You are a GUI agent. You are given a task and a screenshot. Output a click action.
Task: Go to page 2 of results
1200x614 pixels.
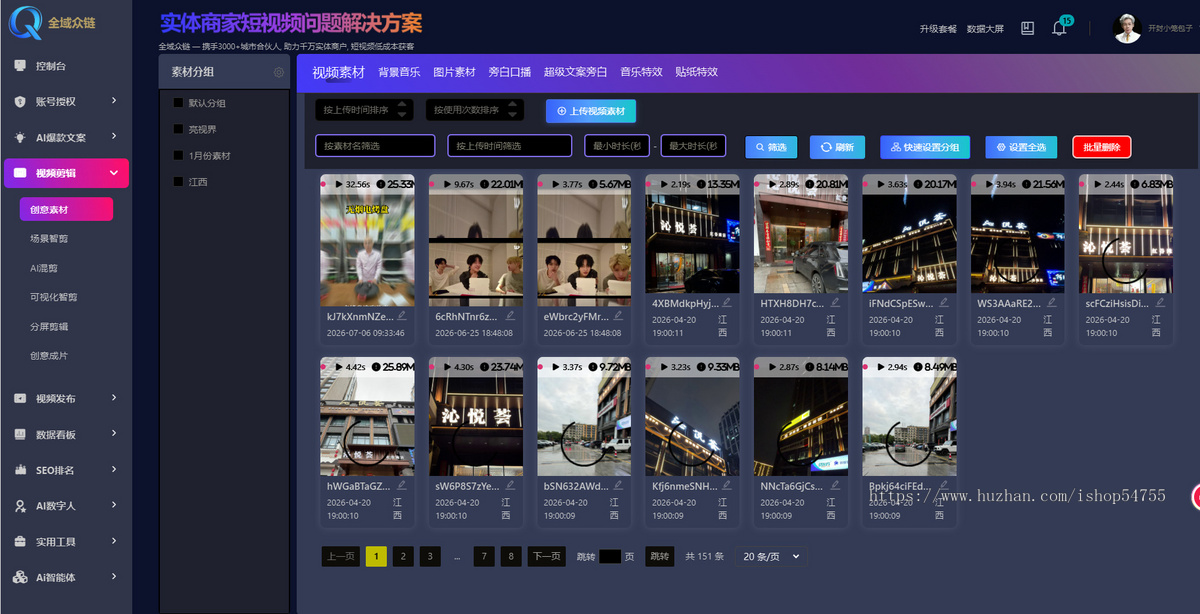click(x=403, y=557)
